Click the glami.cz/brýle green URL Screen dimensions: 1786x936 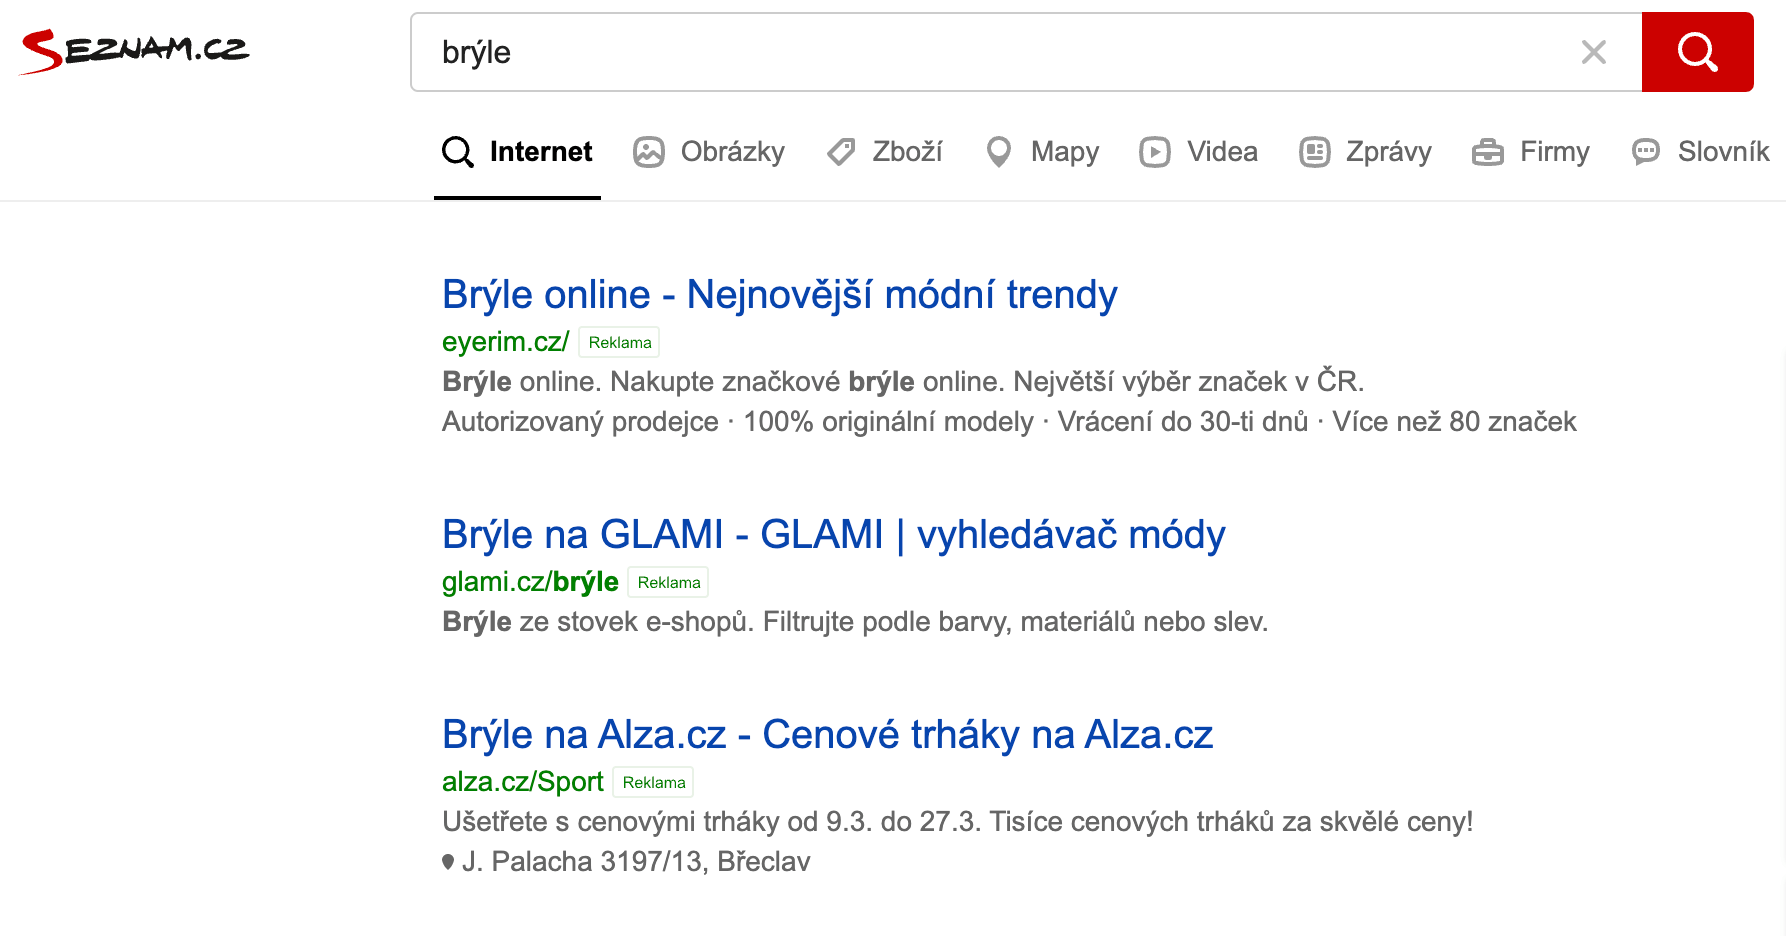click(530, 582)
